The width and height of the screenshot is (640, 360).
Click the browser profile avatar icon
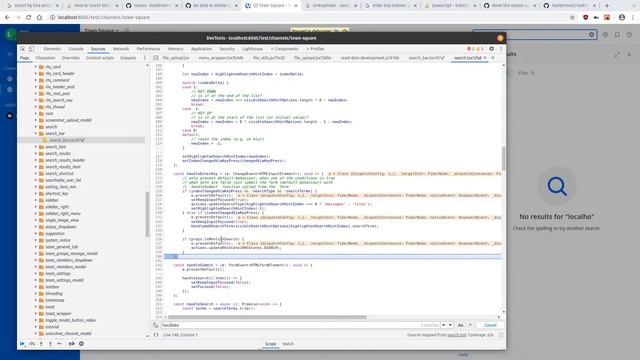pos(622,18)
